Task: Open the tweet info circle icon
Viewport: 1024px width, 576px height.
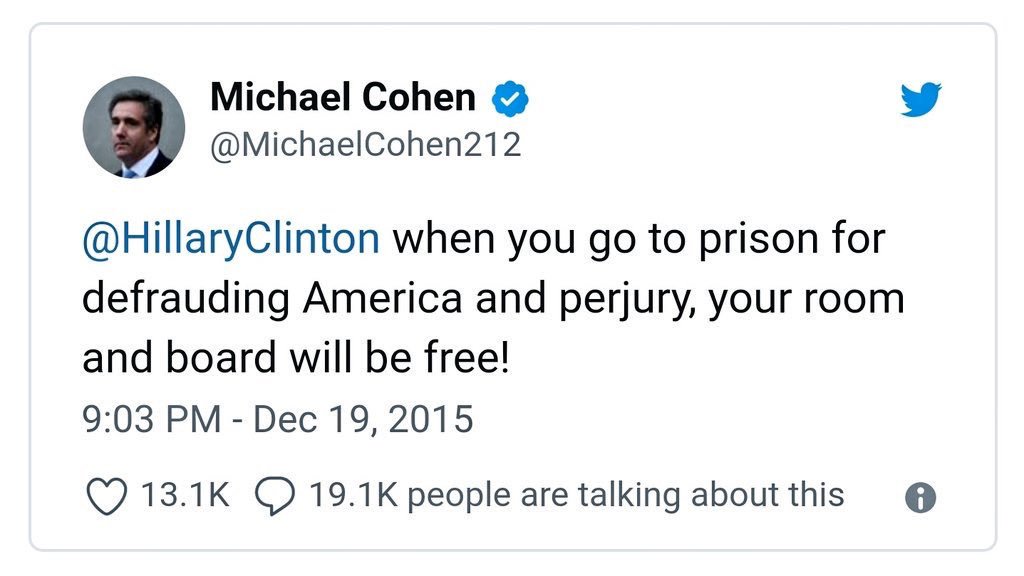Action: point(921,498)
